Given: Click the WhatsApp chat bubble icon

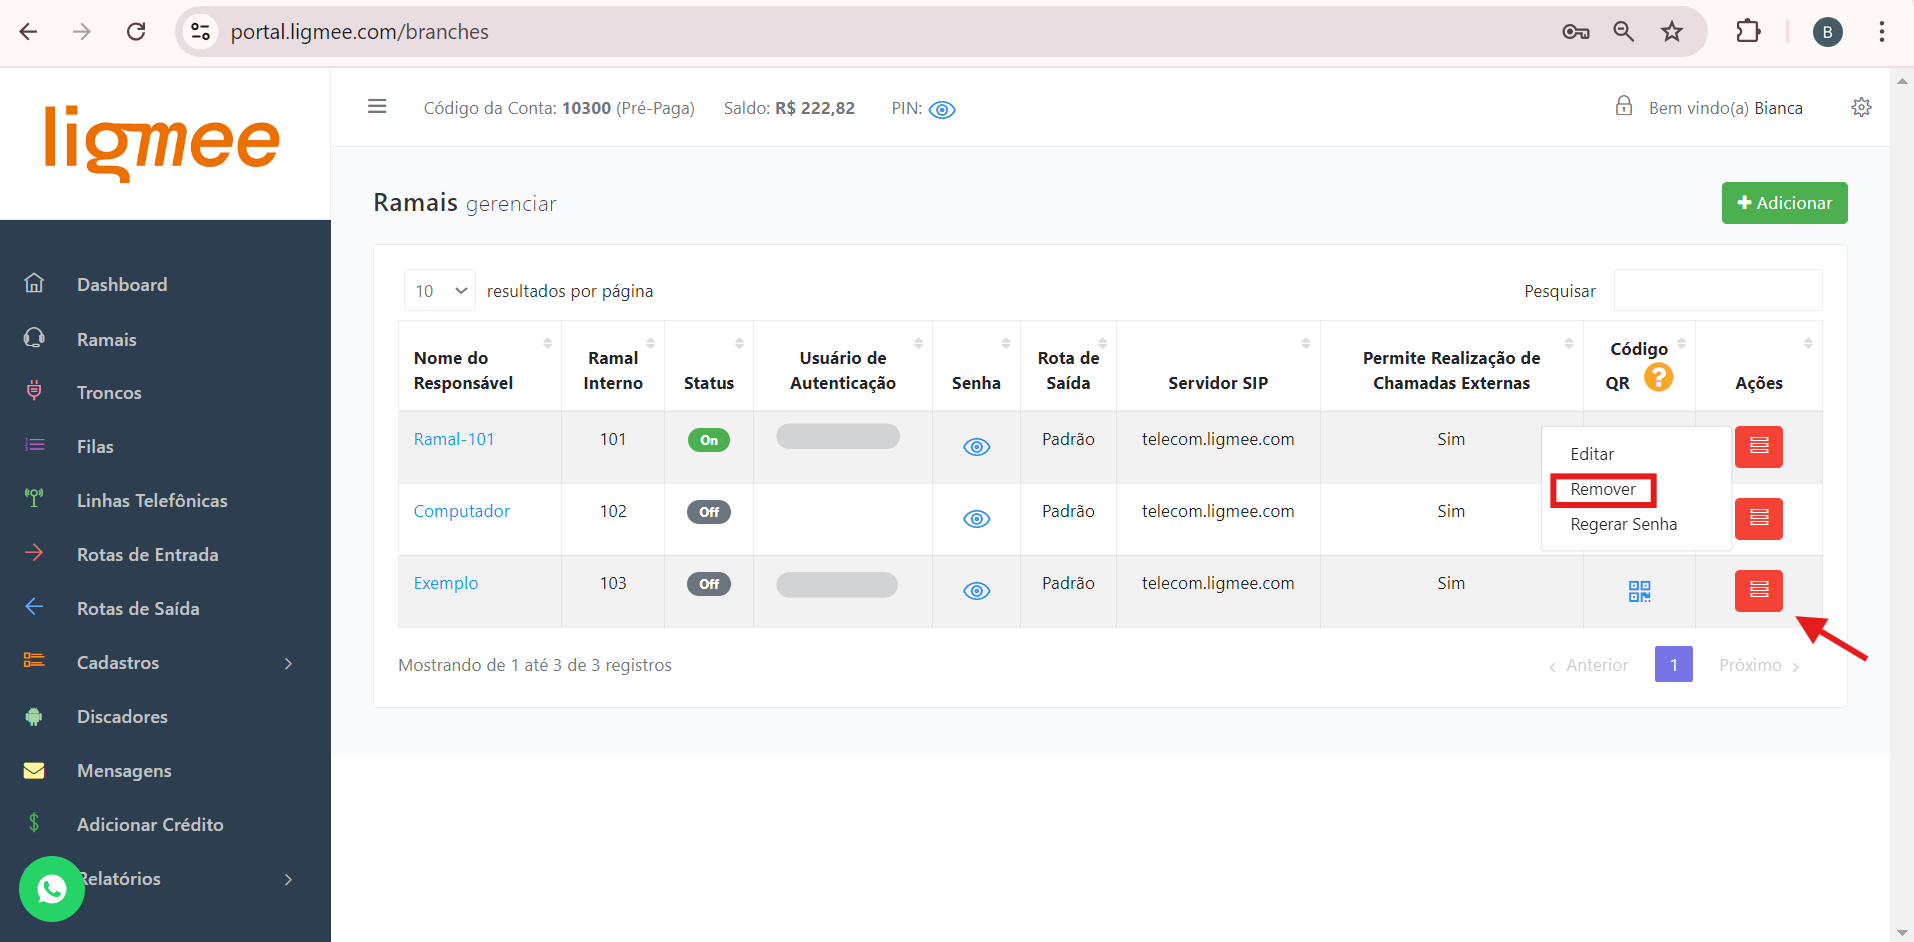Looking at the screenshot, I should (x=51, y=888).
